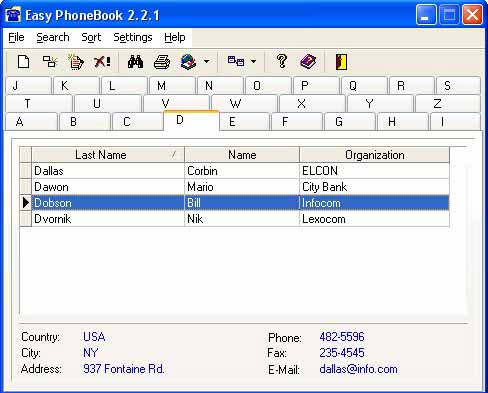Screen dimensions: 488x393
Task: Click the printer icon
Action: pyautogui.click(x=162, y=62)
